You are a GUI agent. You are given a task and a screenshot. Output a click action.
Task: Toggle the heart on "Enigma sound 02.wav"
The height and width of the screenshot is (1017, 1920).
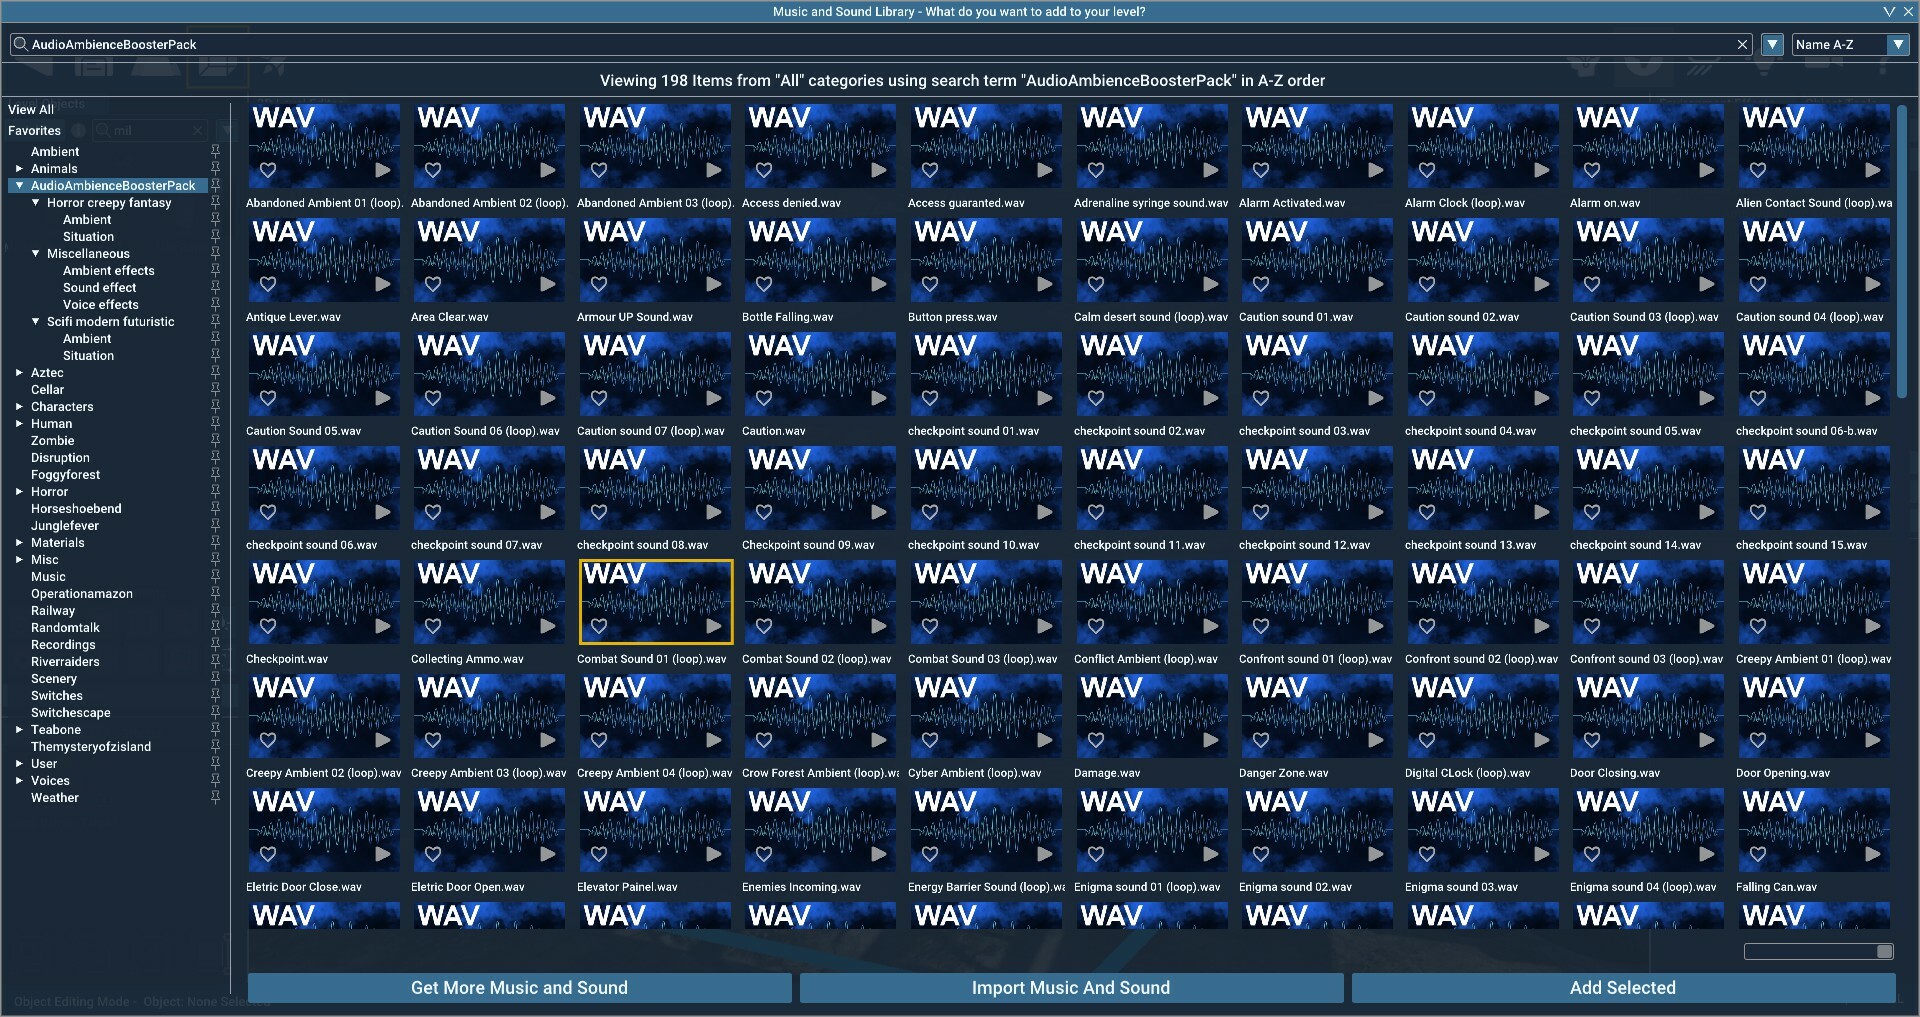pyautogui.click(x=1261, y=854)
